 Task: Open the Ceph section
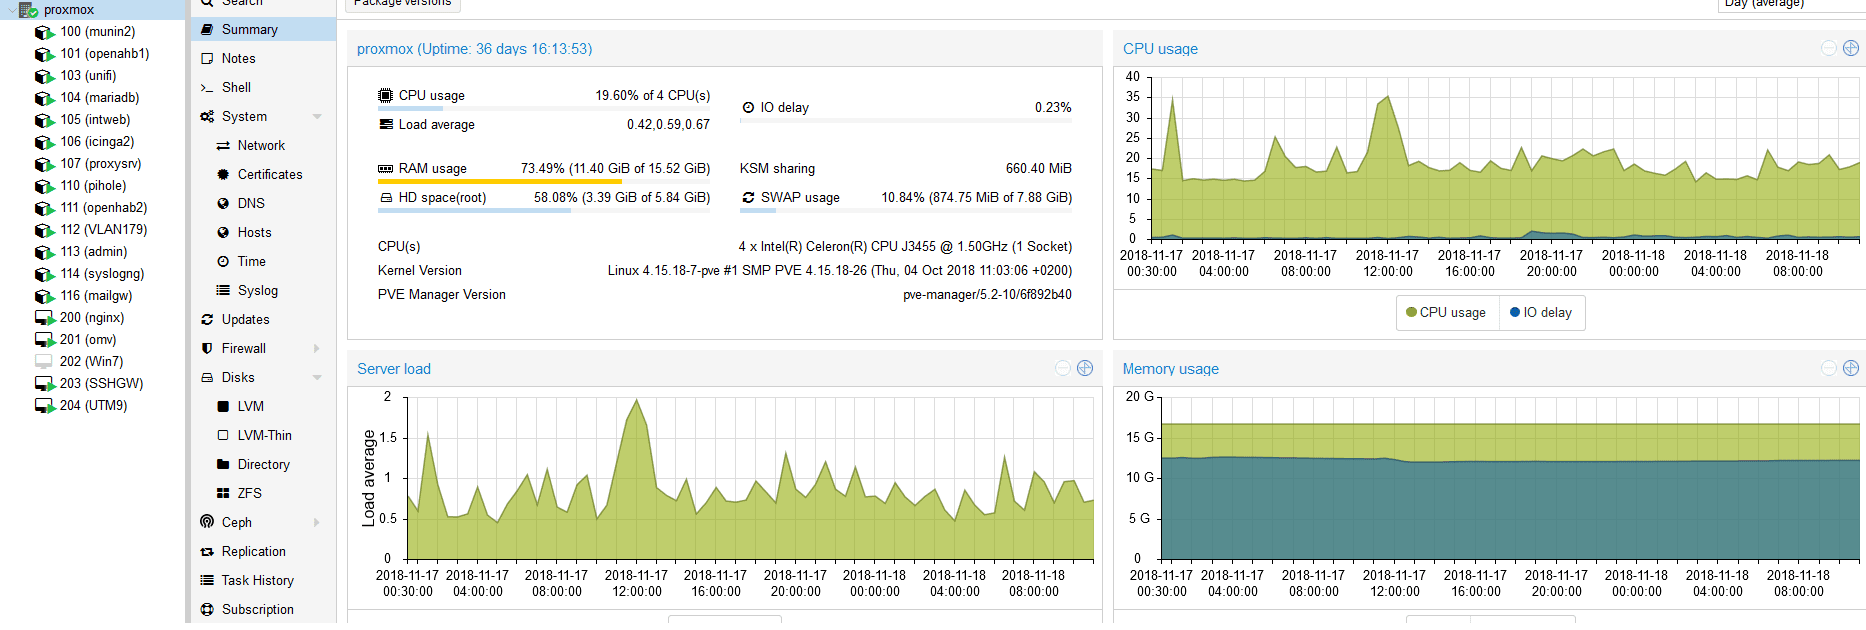237,523
